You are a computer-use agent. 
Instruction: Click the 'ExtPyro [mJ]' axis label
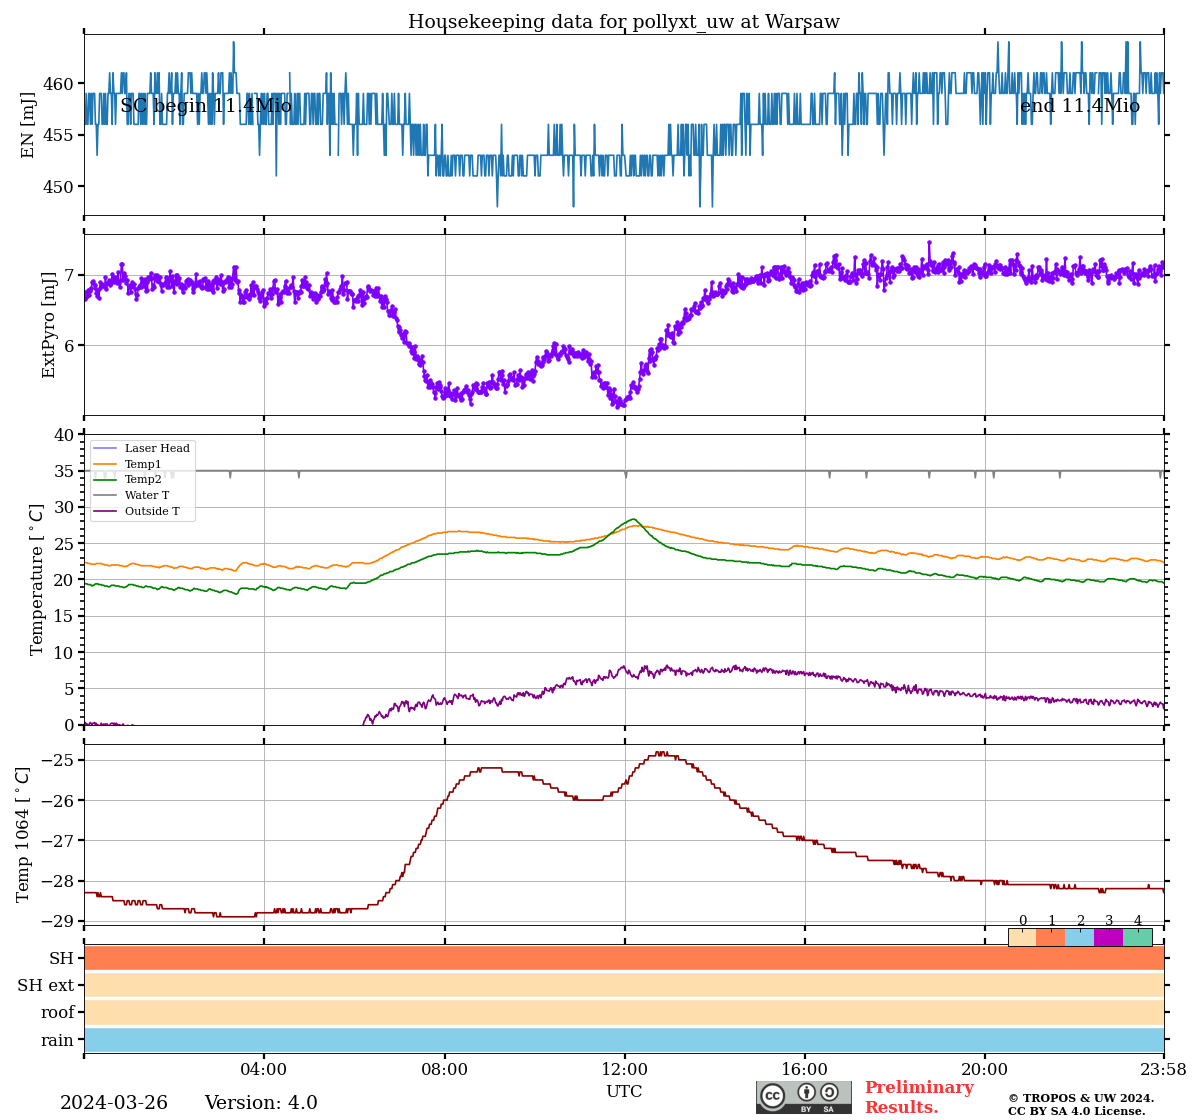point(48,325)
